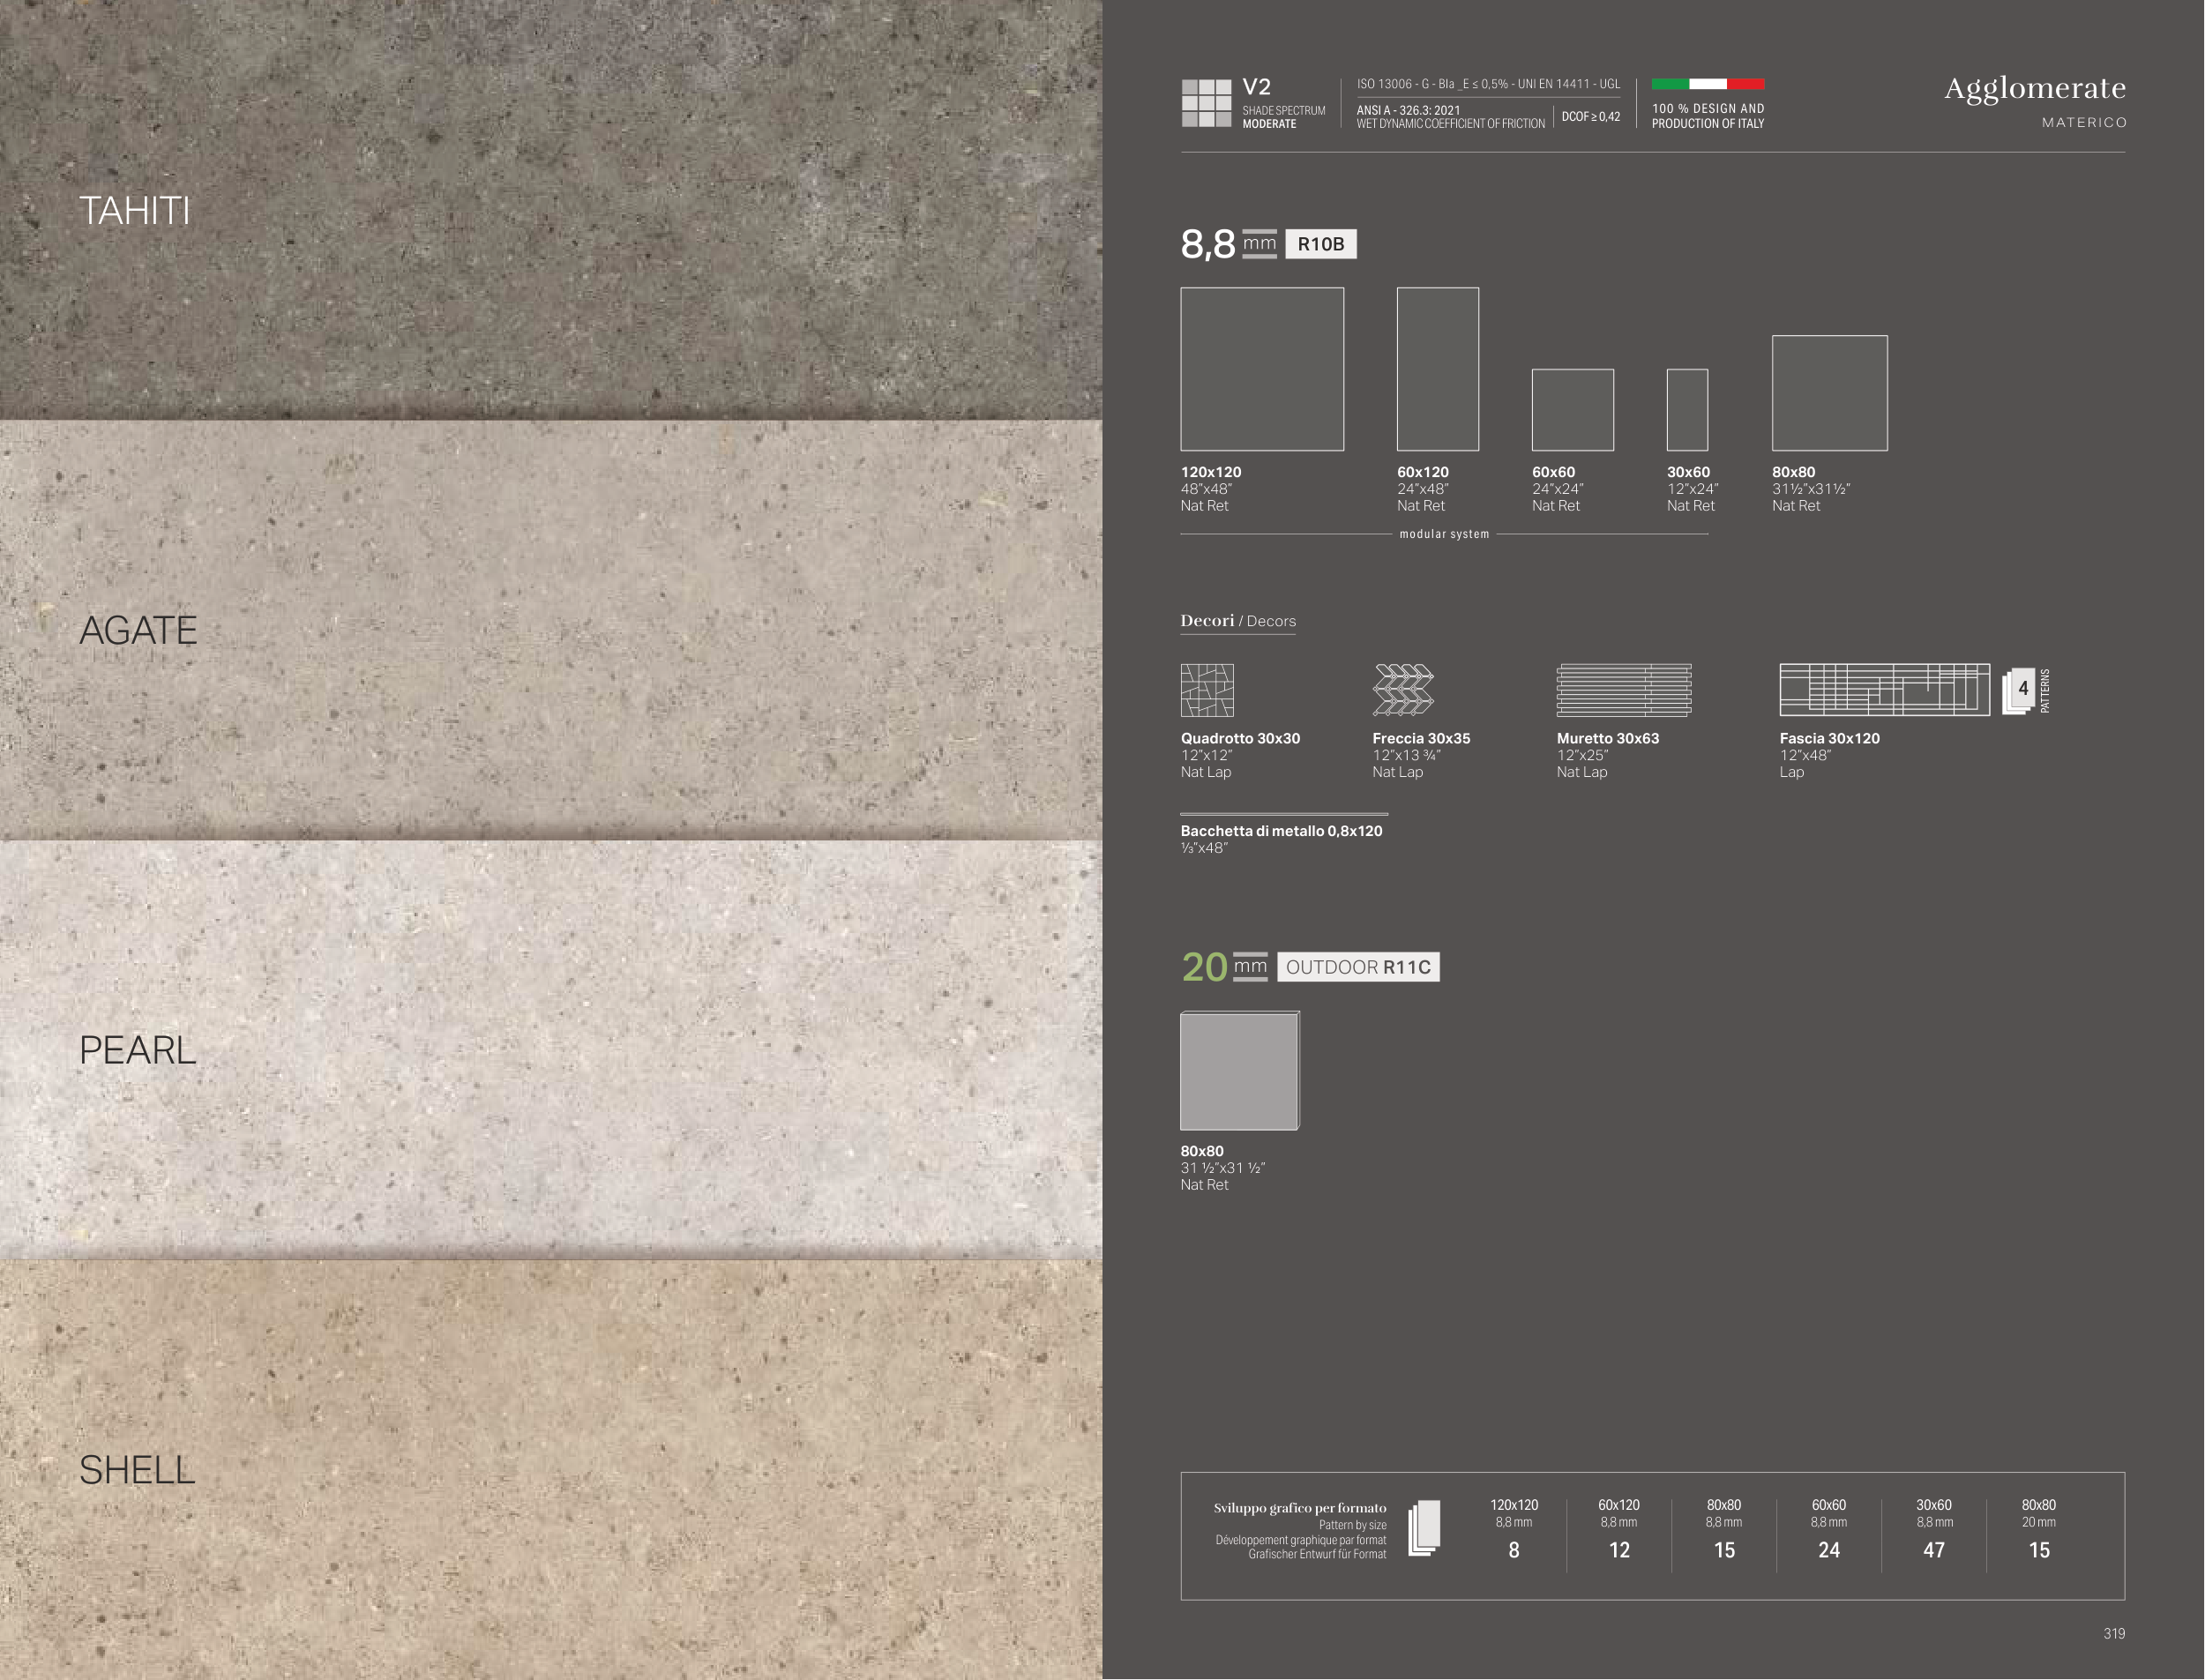Select the Quadrotto 30x30 decor icon
Viewport: 2205px width, 1680px height.
1207,690
